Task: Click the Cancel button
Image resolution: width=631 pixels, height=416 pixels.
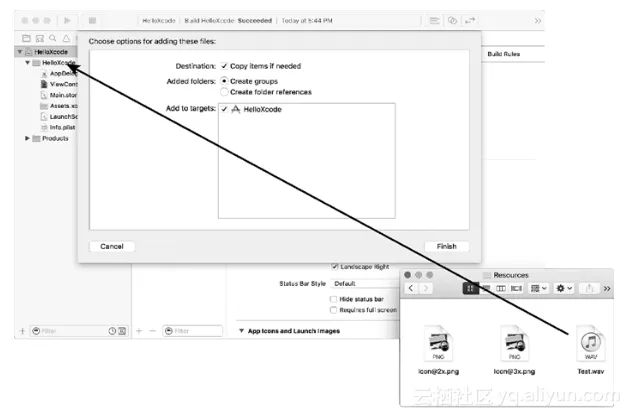Action: (112, 246)
